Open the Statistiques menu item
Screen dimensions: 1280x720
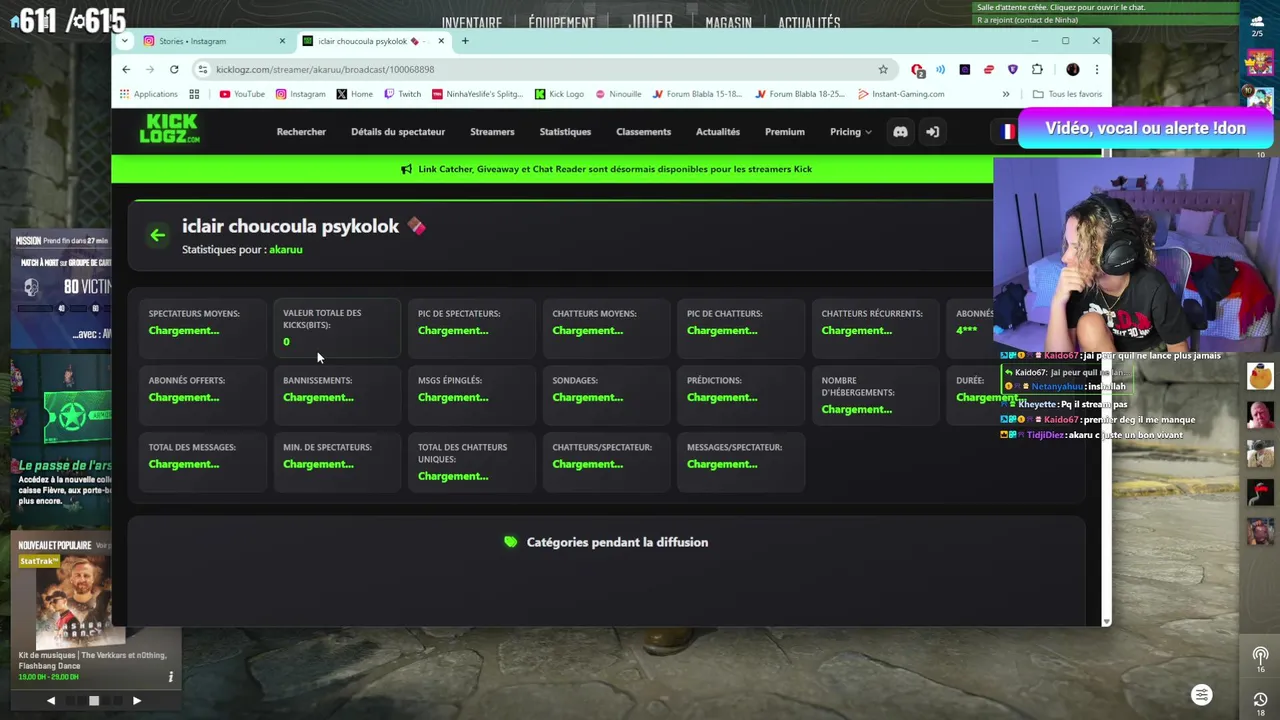tap(565, 132)
